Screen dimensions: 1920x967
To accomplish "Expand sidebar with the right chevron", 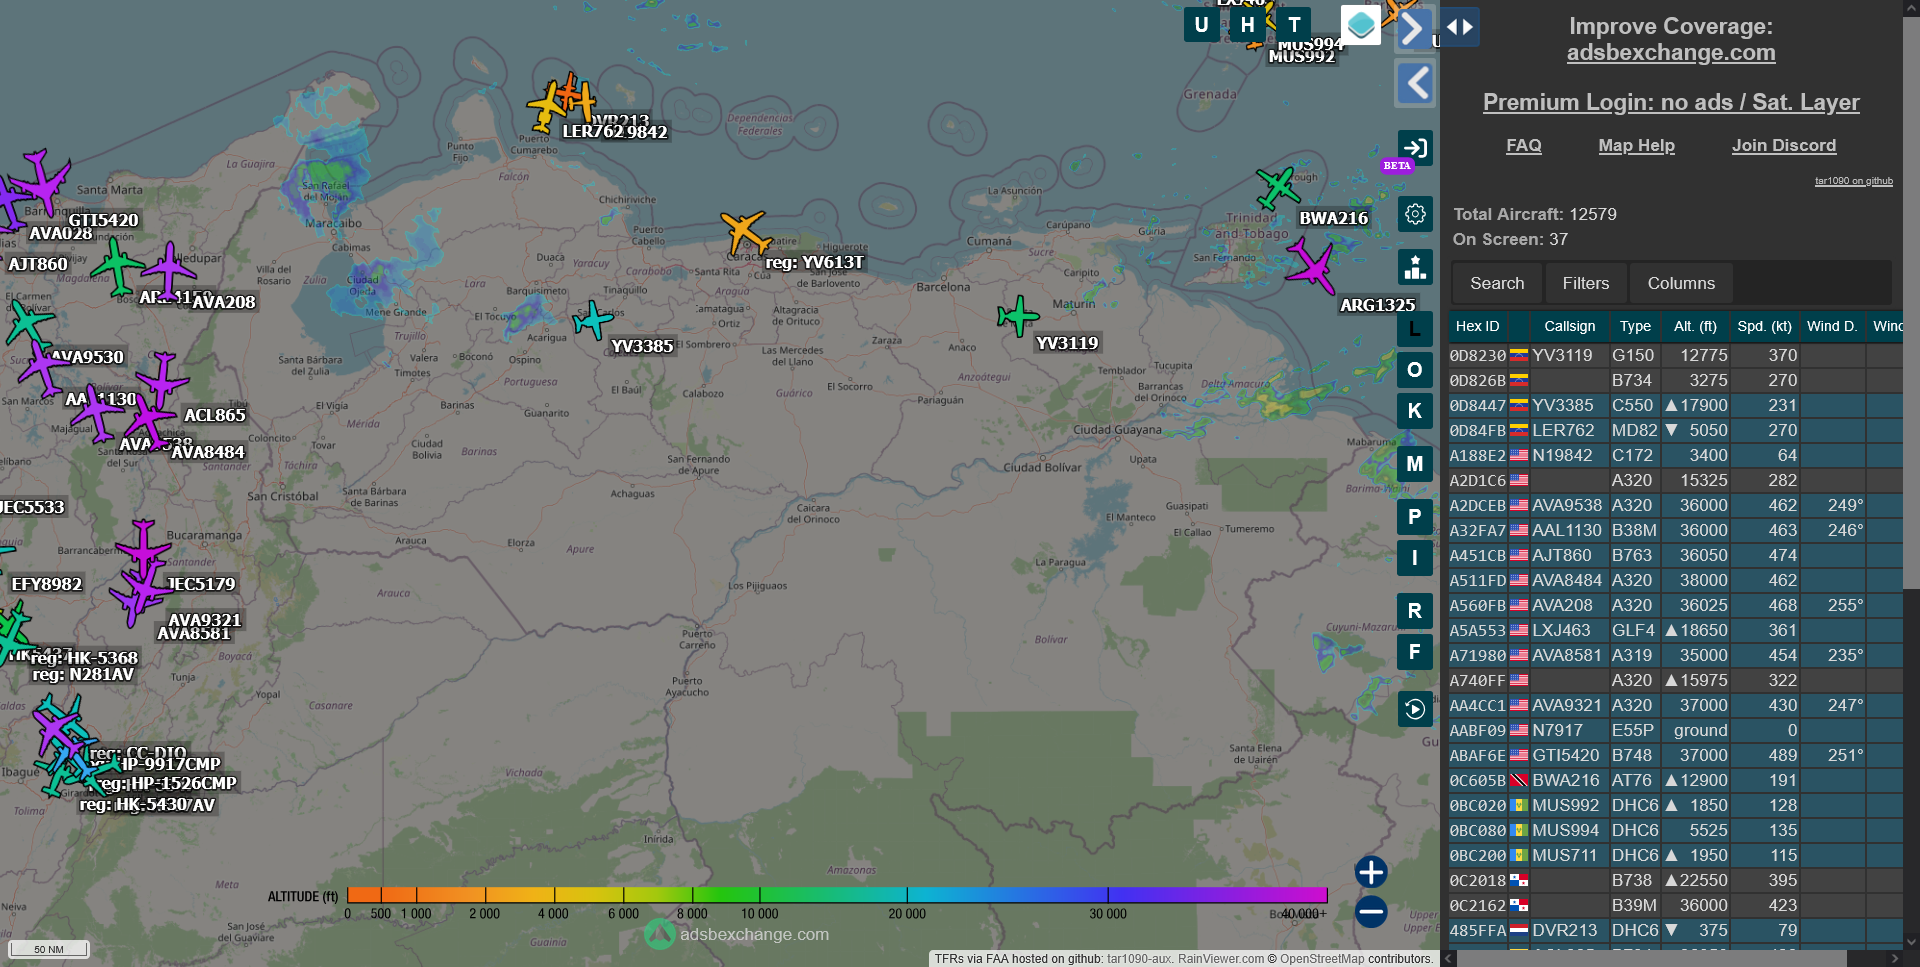I will coord(1412,28).
